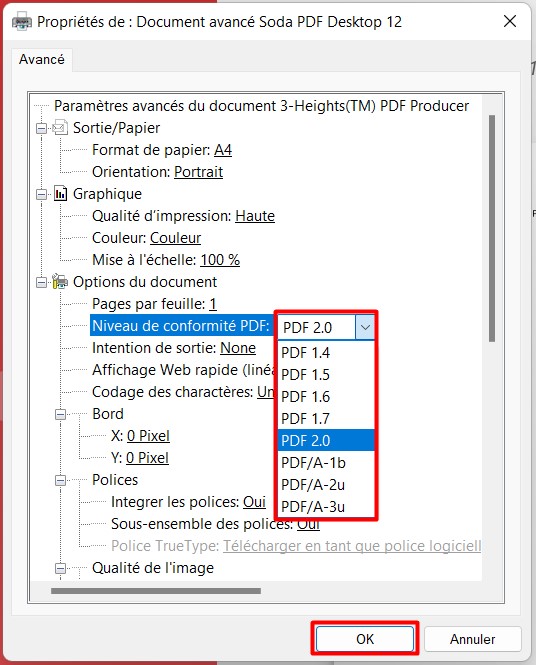Select Affichage Web rapide row
The image size is (536, 665).
(x=183, y=370)
